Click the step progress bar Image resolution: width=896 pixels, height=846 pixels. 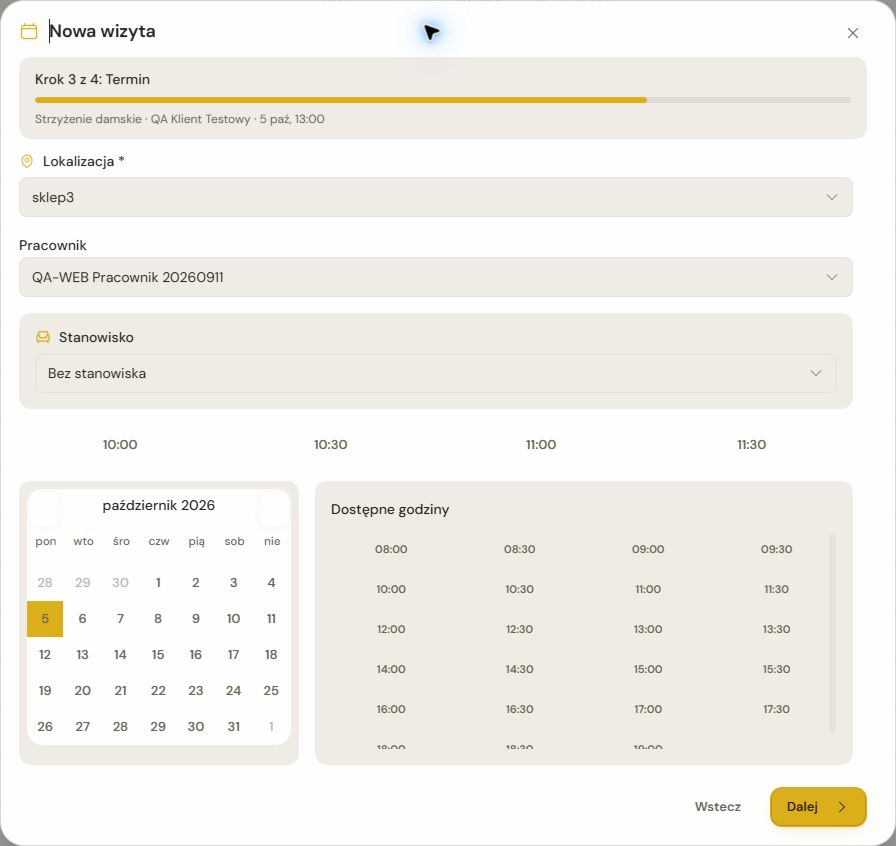click(443, 100)
